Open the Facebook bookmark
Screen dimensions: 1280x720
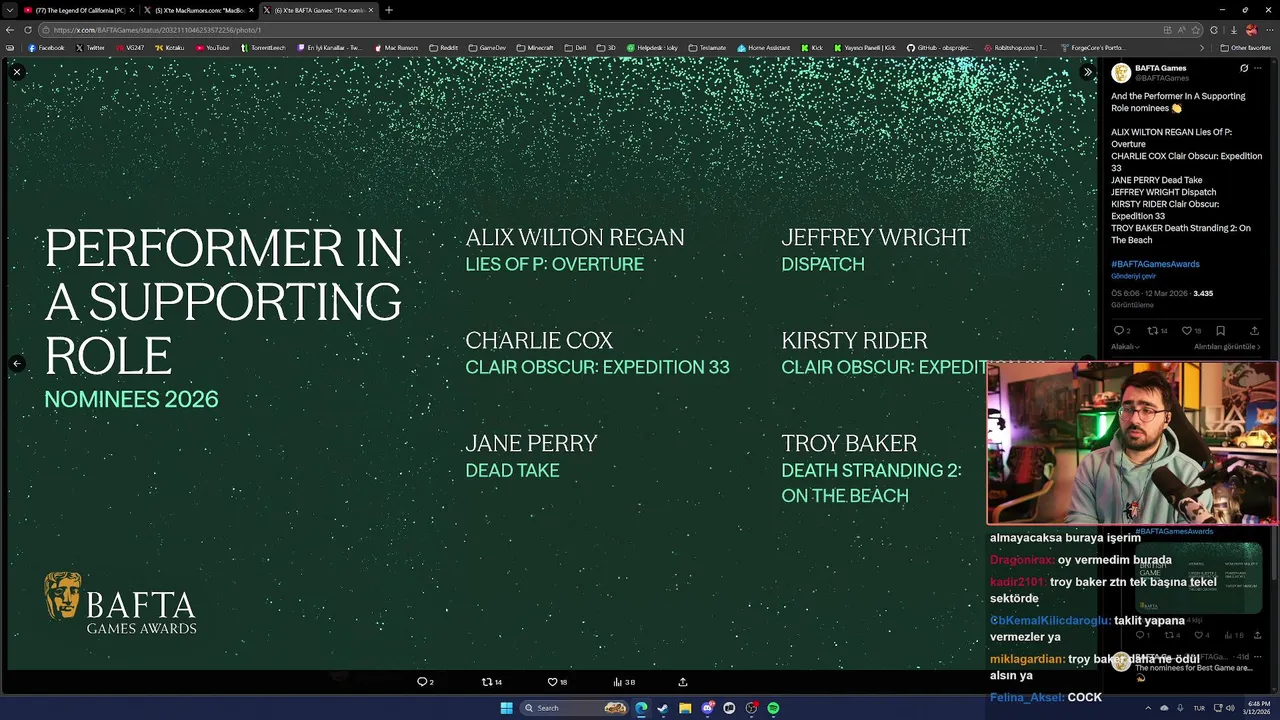(46, 47)
